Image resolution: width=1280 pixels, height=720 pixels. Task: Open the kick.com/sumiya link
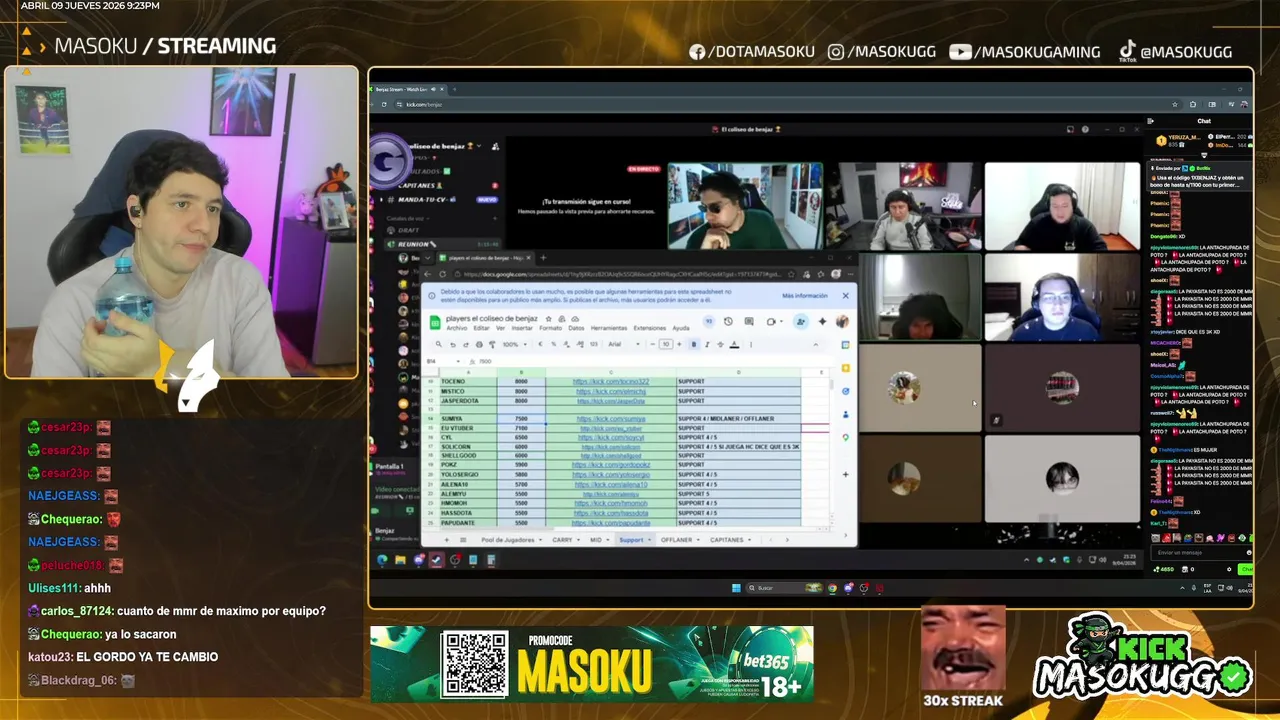click(611, 419)
